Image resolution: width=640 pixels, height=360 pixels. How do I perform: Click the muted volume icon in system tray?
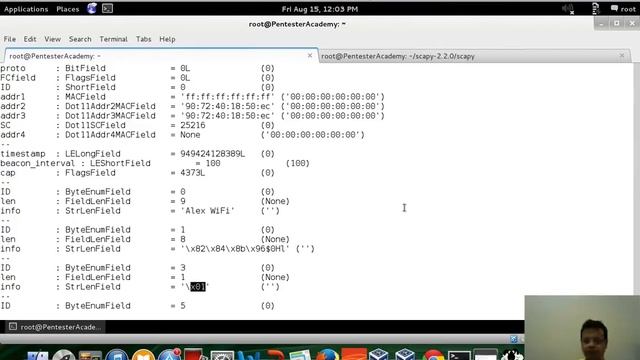click(x=568, y=9)
